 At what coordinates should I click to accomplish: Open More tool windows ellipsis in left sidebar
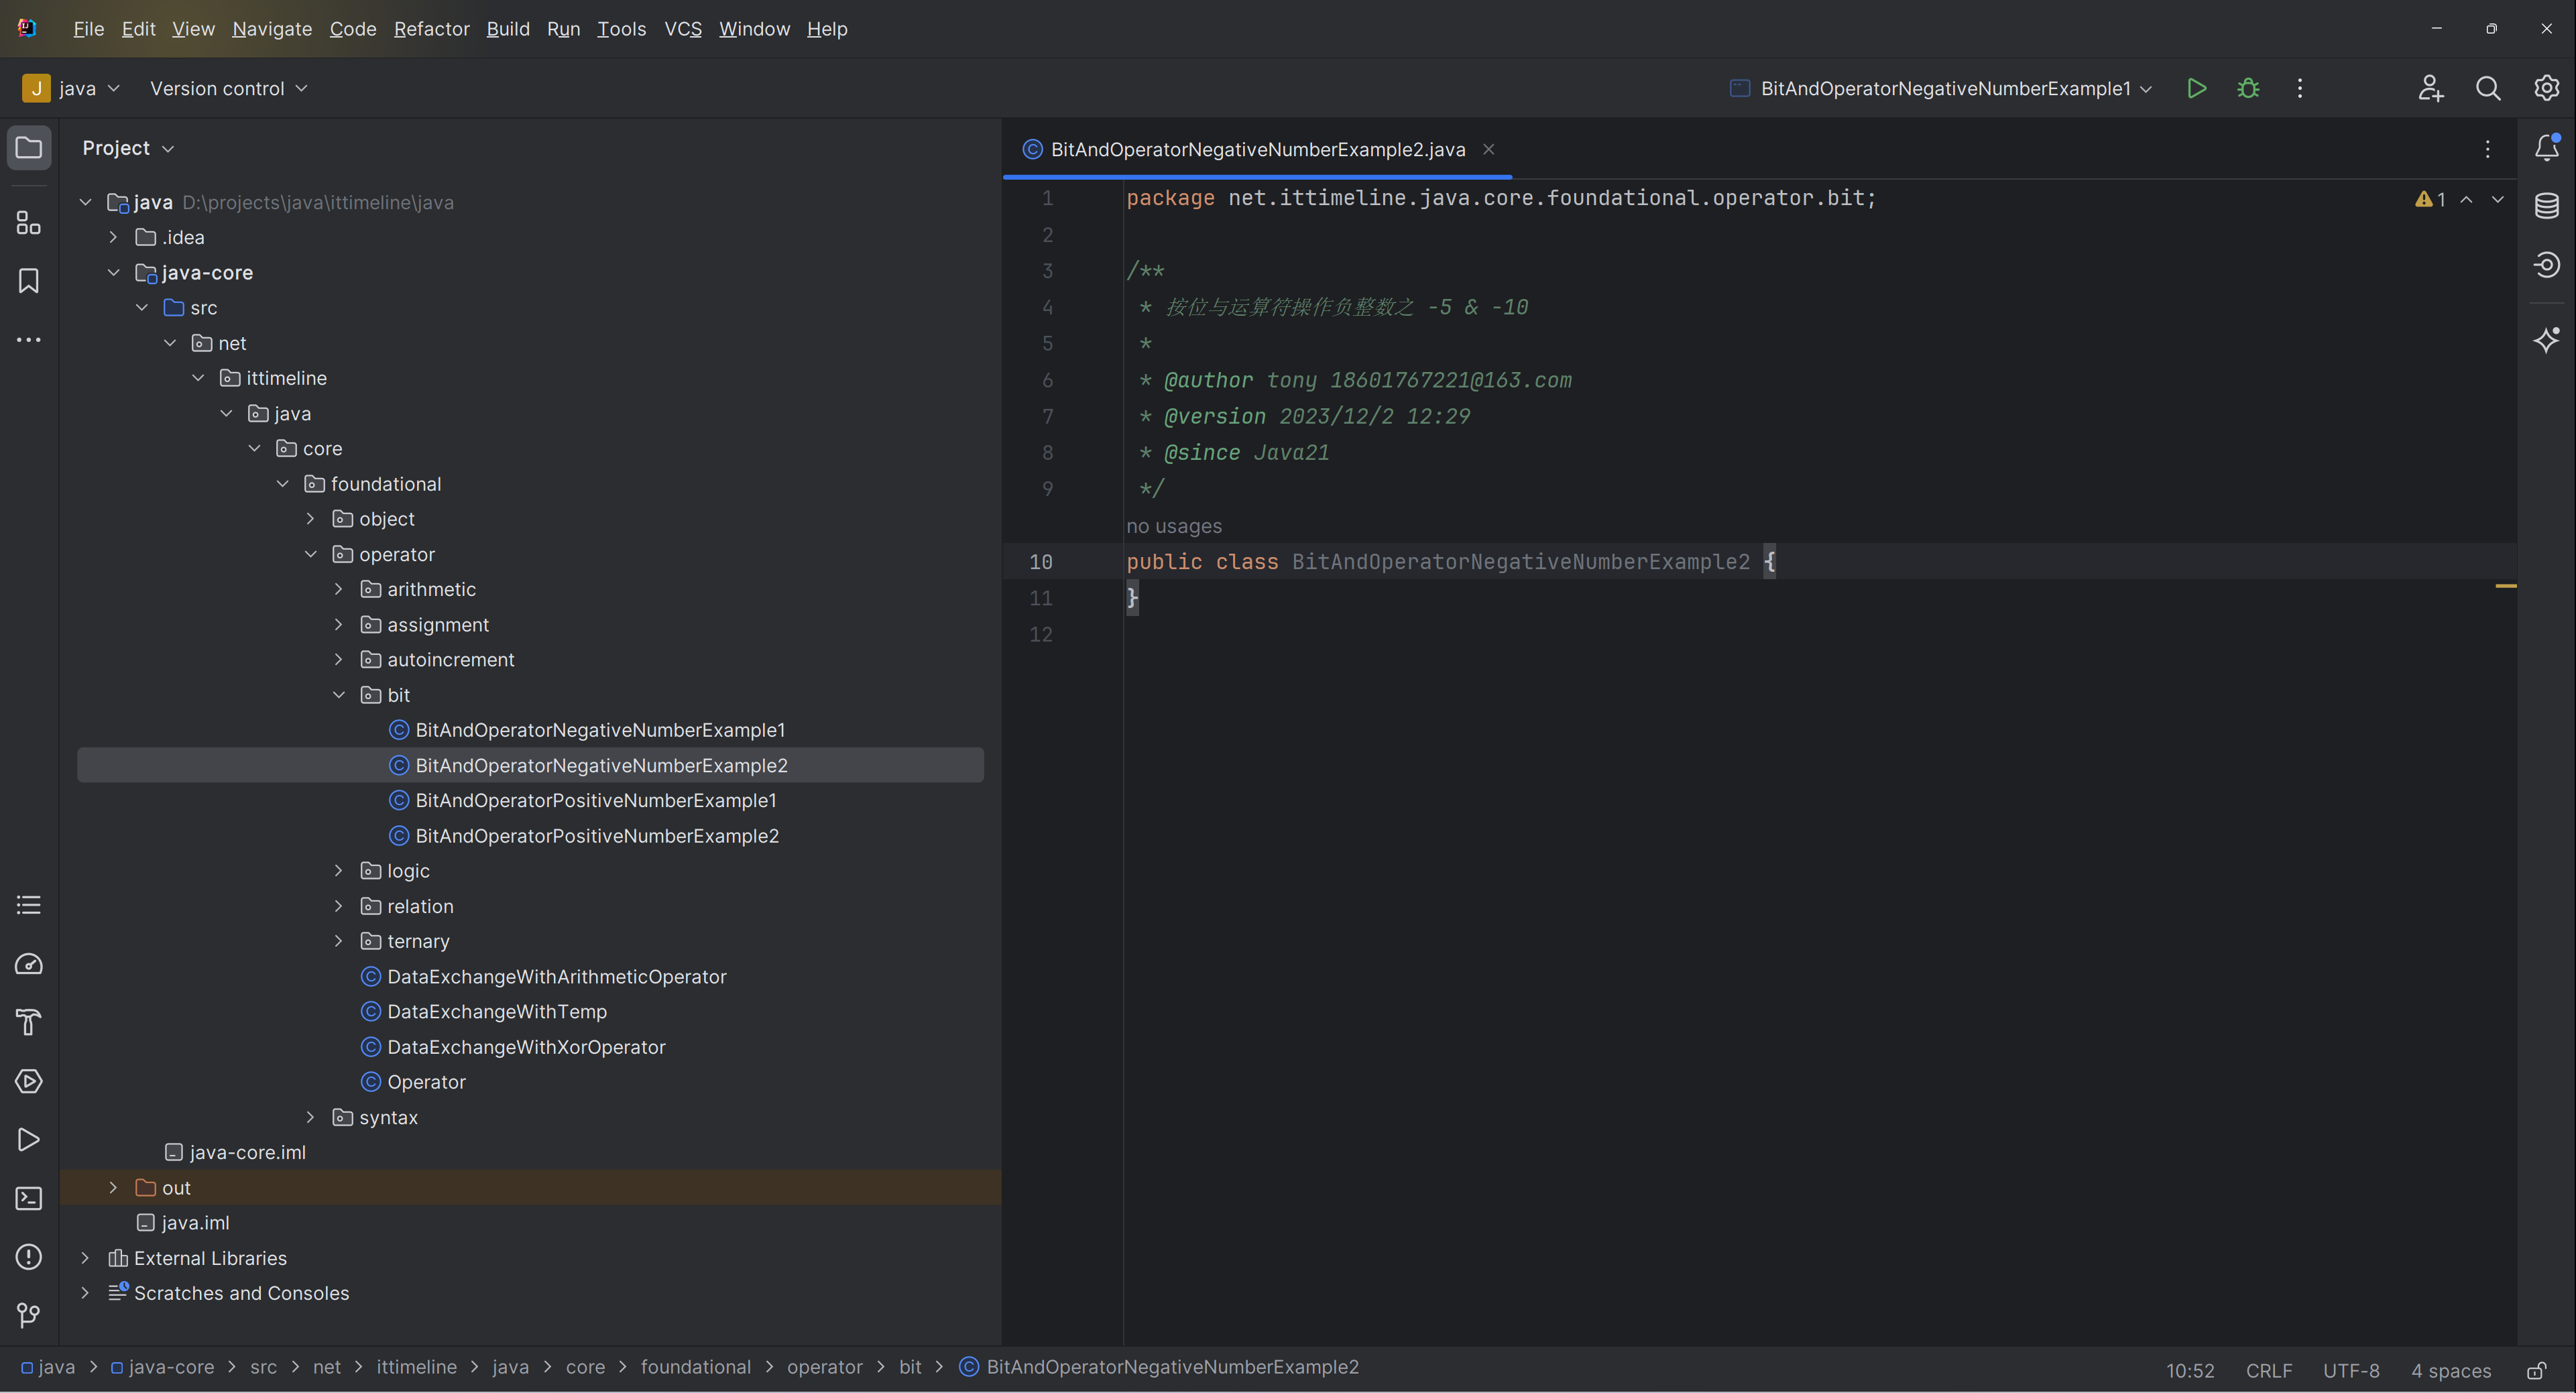pos(29,340)
